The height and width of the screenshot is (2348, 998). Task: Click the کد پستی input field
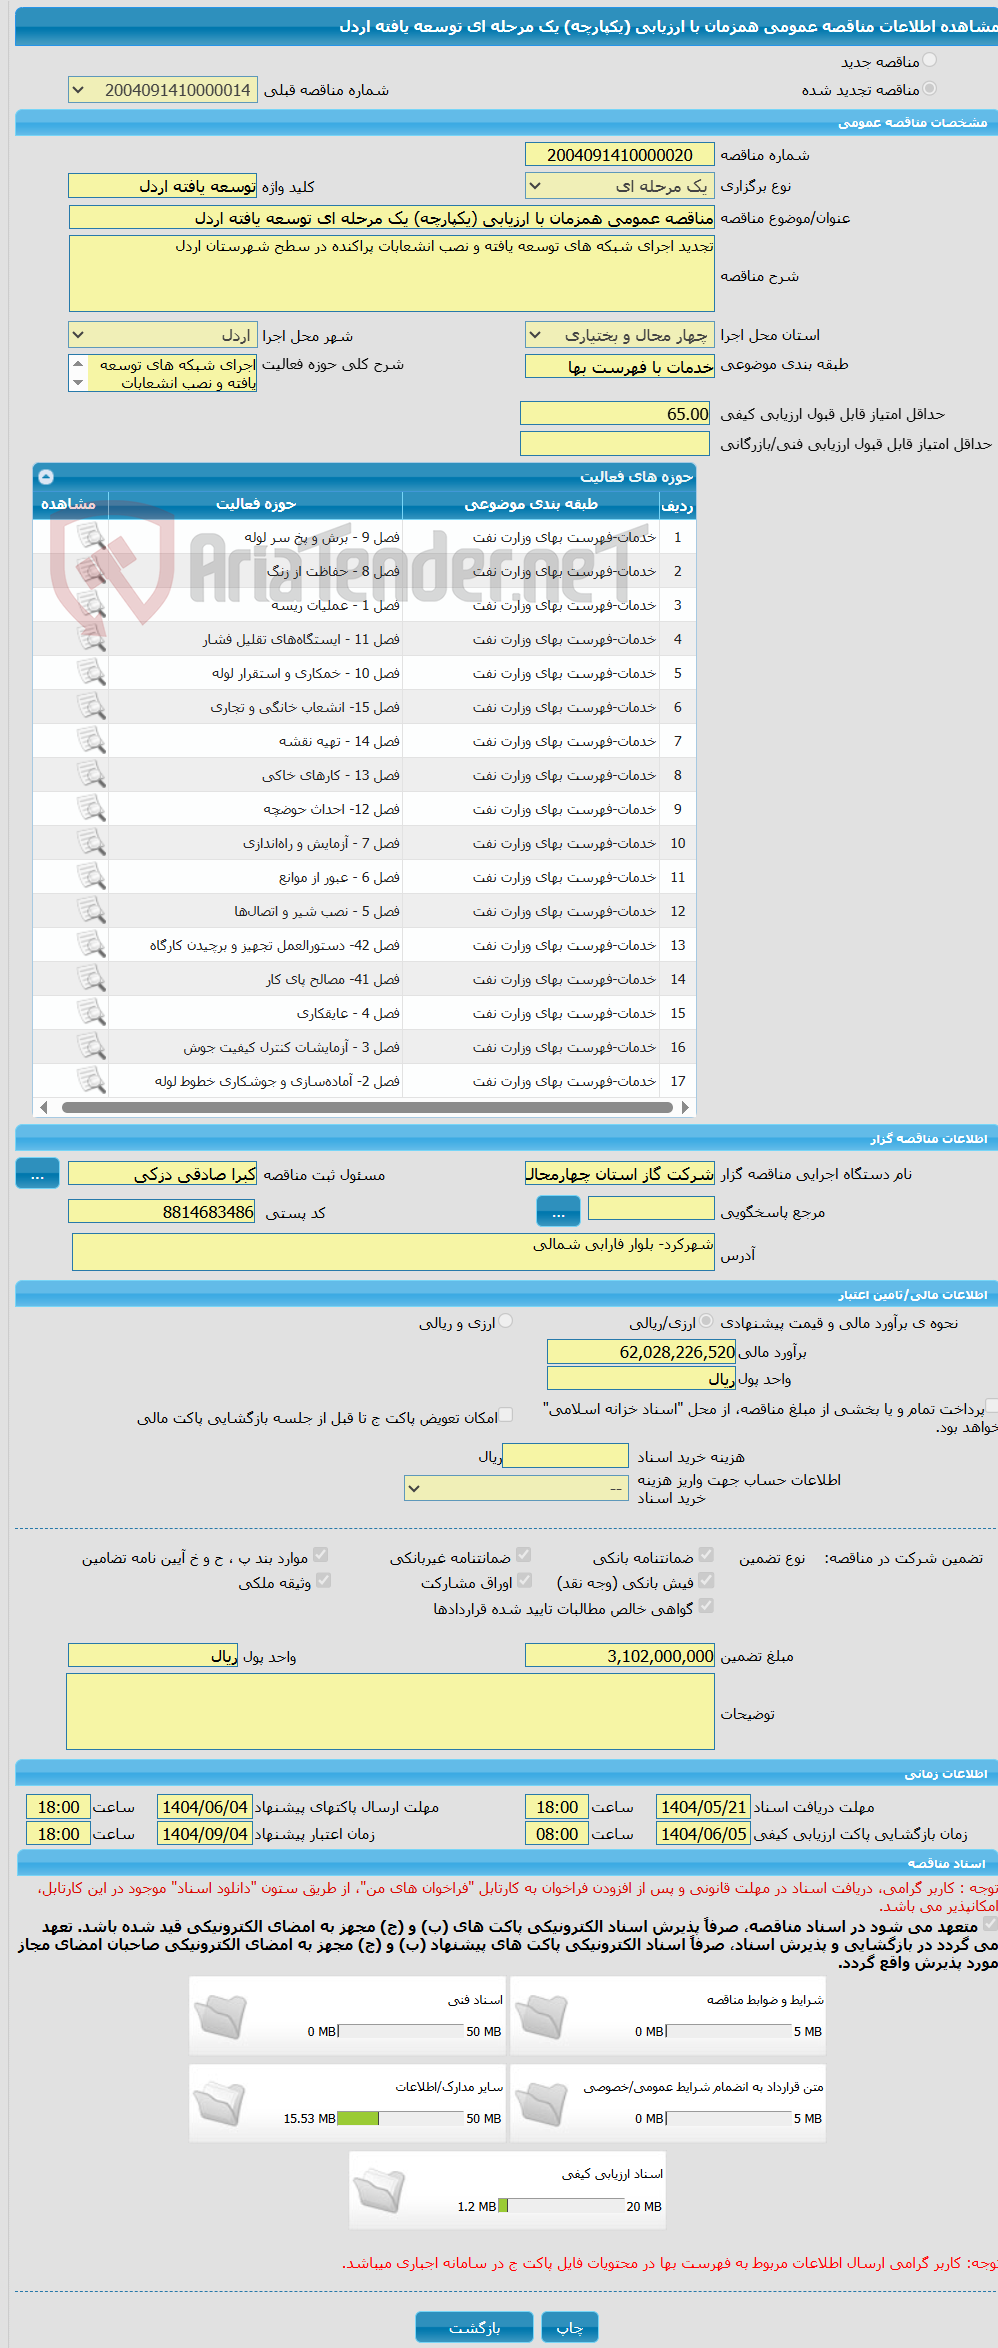pos(162,1212)
